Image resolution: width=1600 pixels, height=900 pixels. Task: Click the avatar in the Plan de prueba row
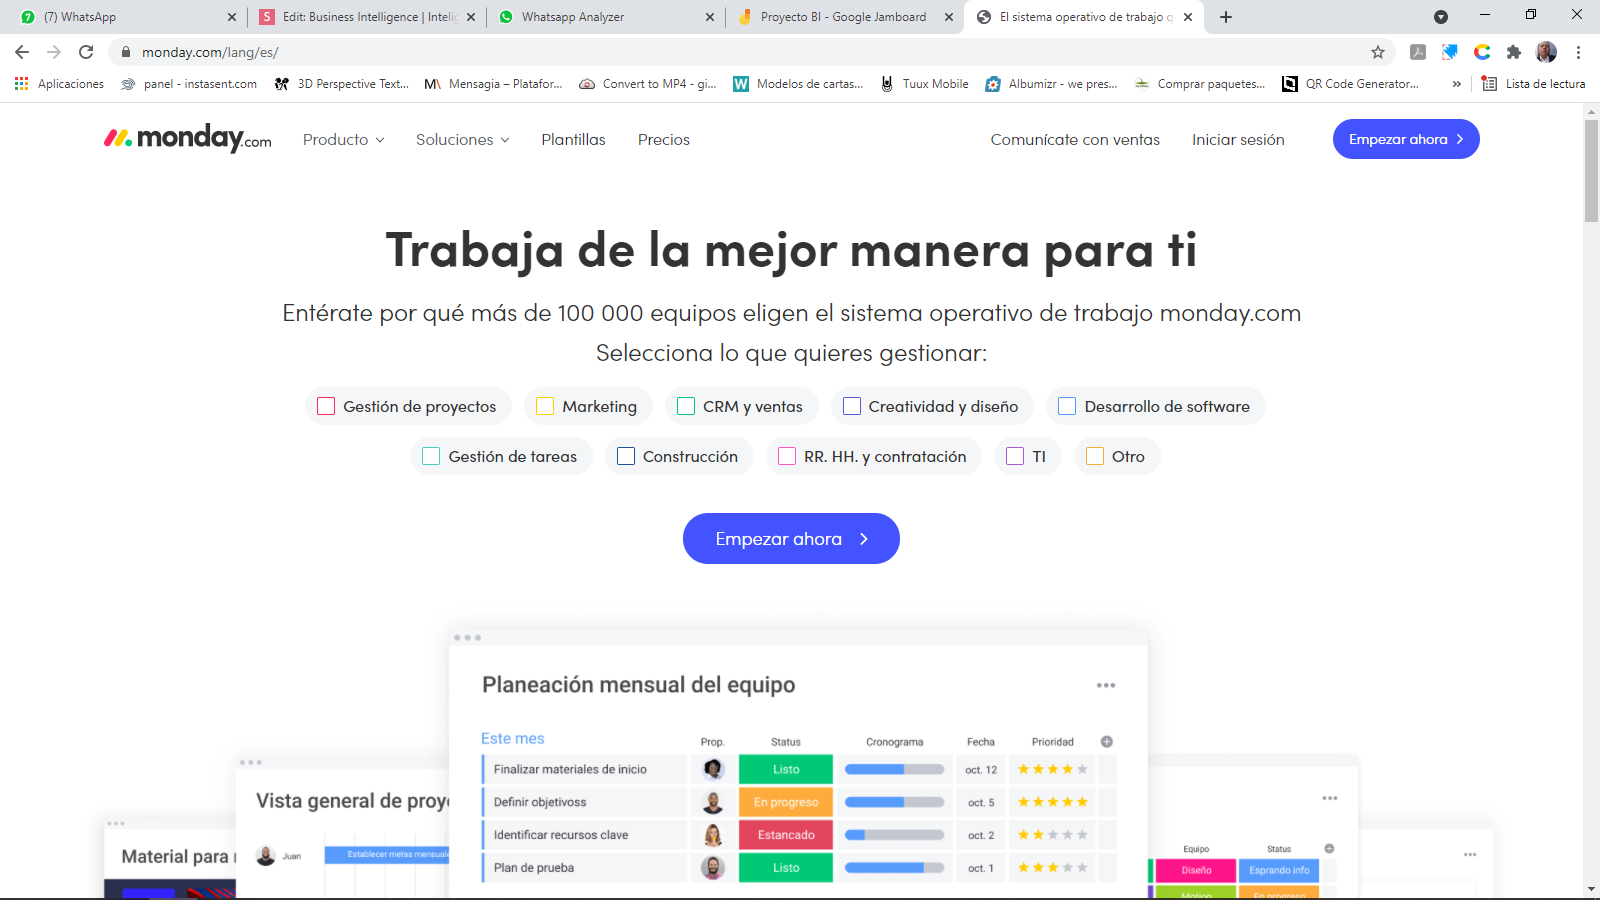[713, 868]
